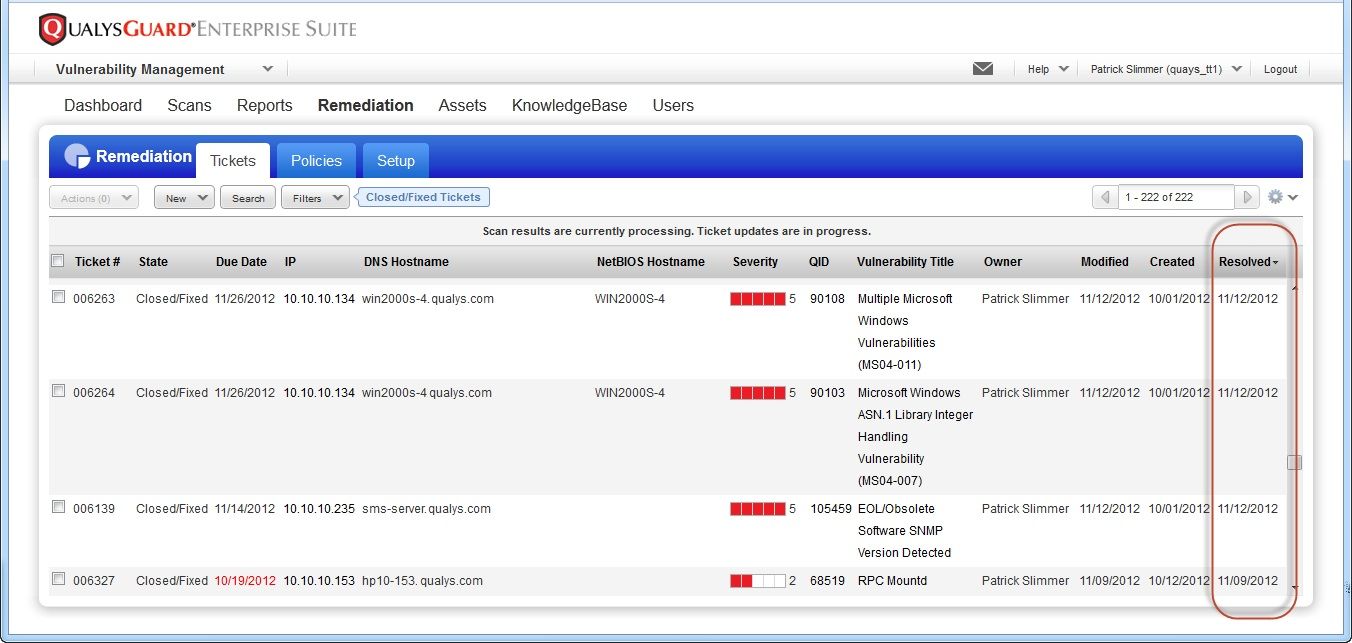The image size is (1352, 643).
Task: Sort by Due Date column header
Action: 241,262
